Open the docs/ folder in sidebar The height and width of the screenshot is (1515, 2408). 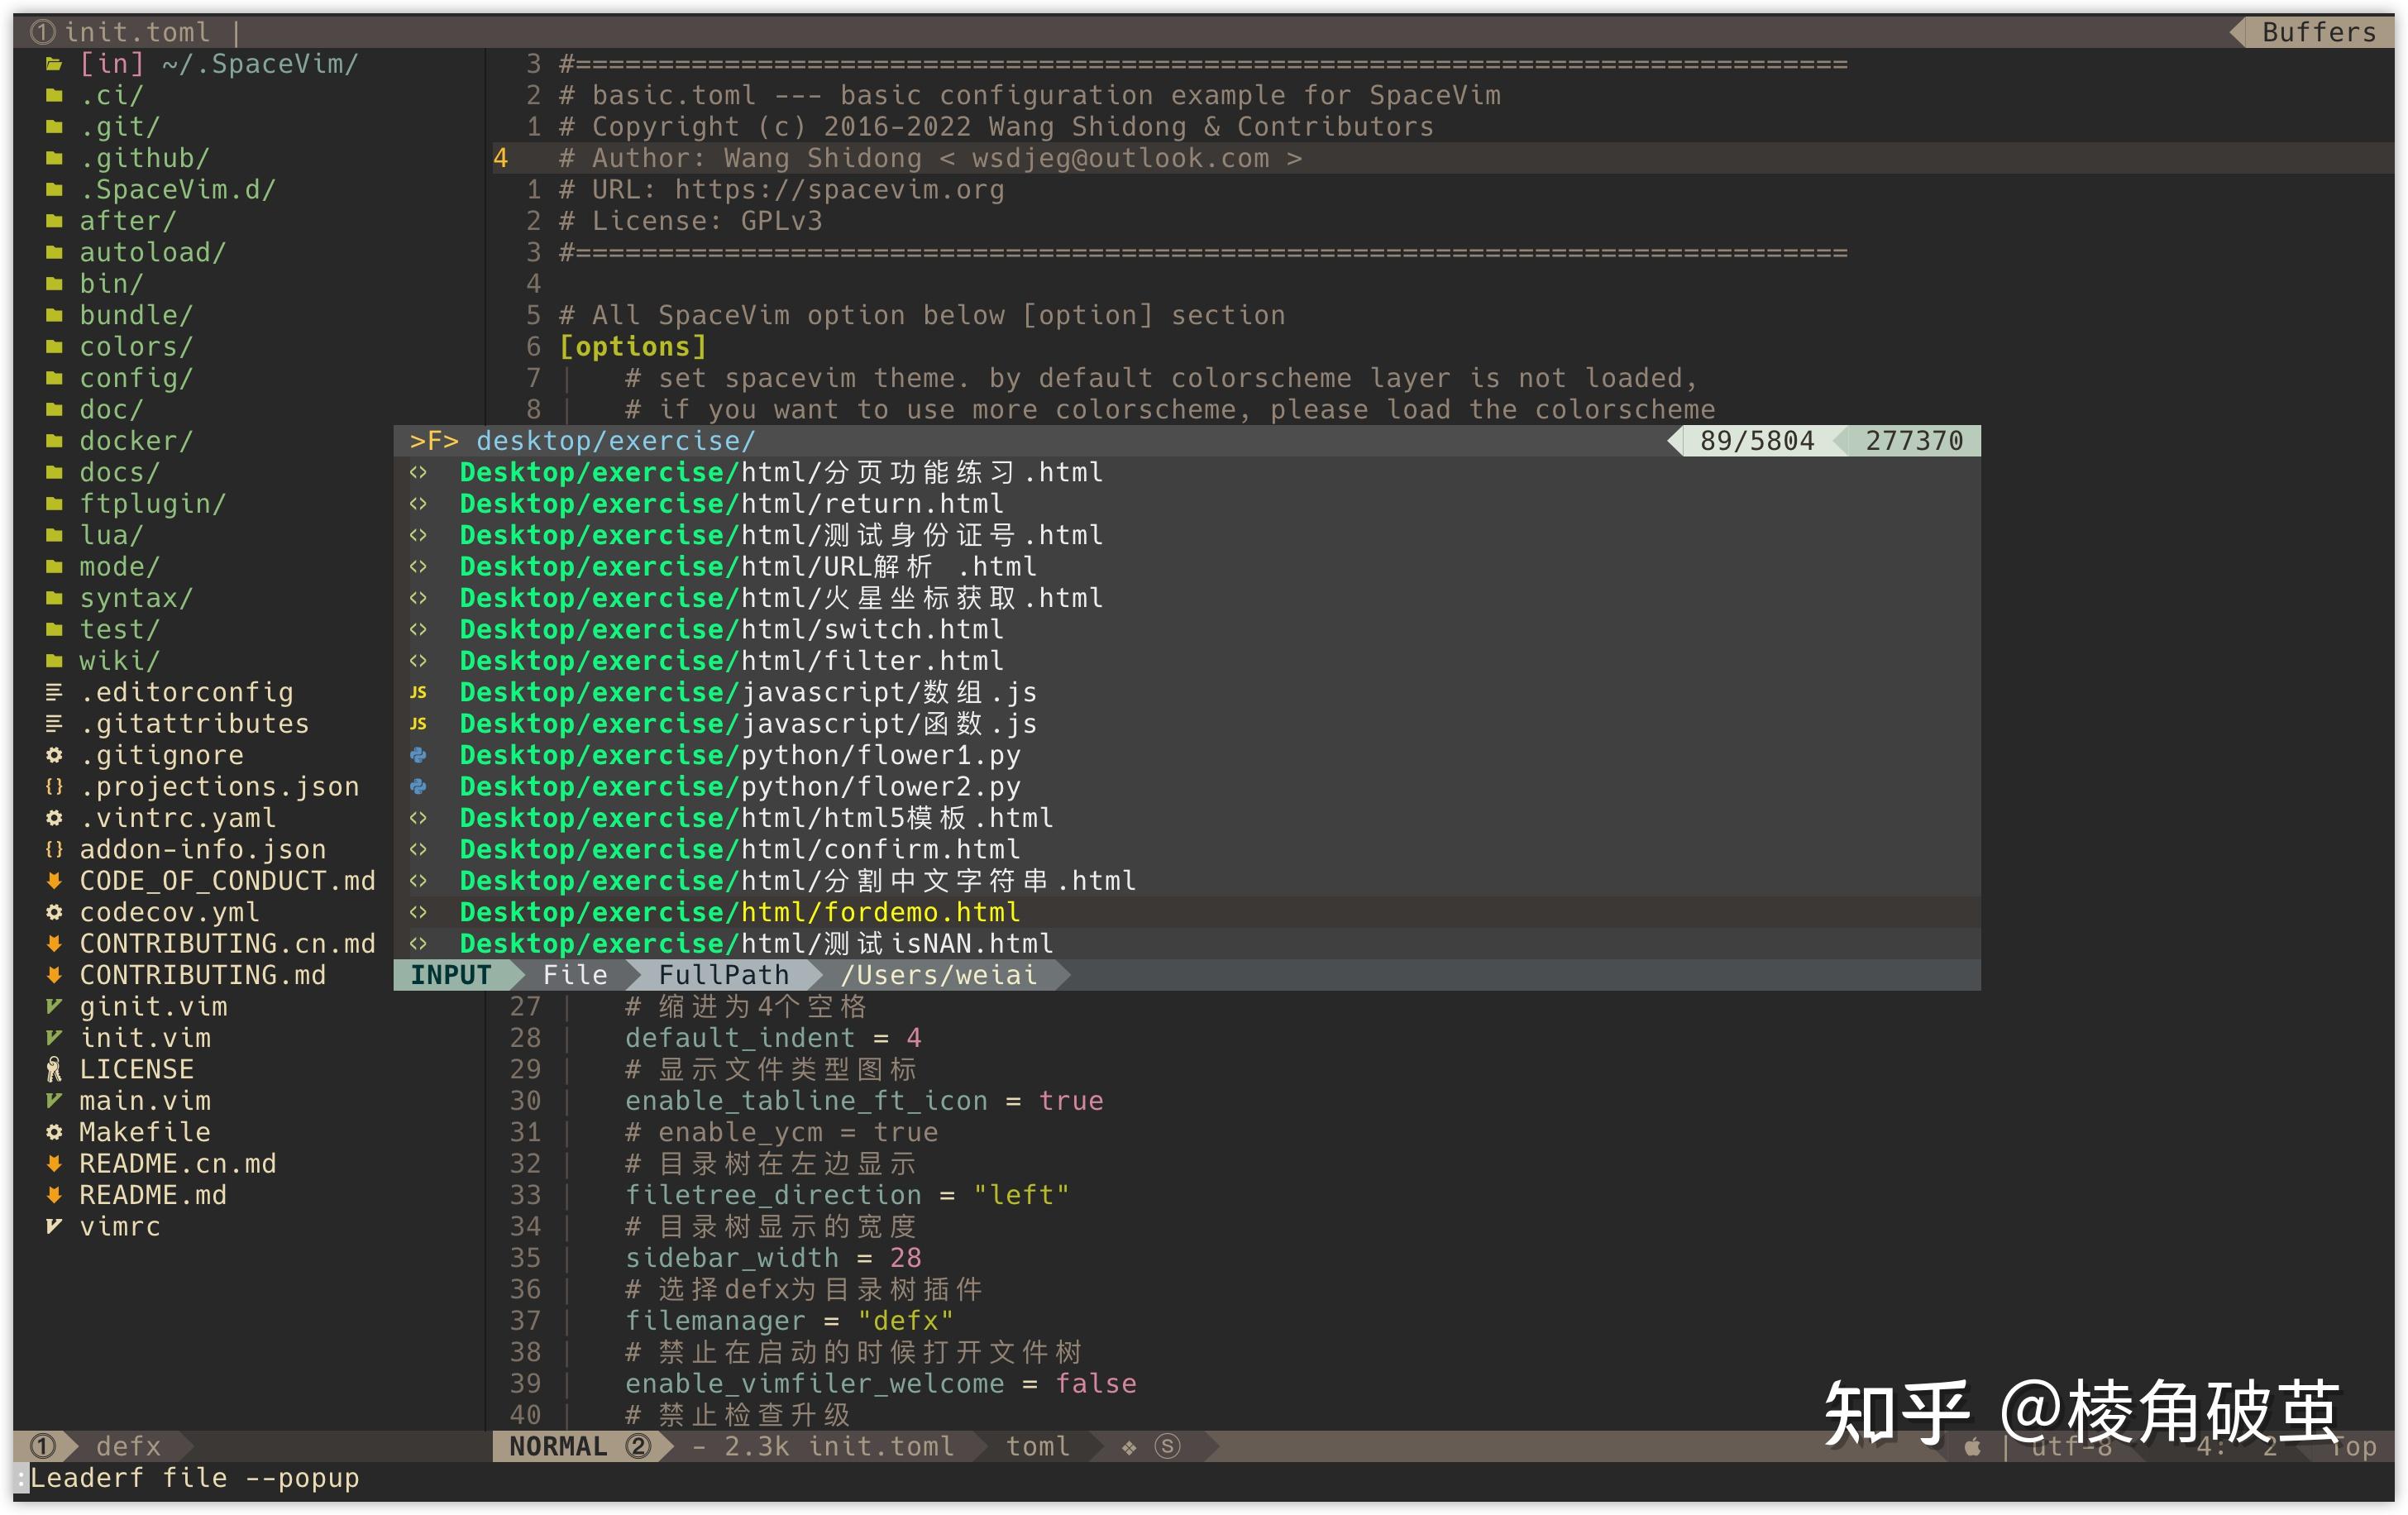coord(119,472)
